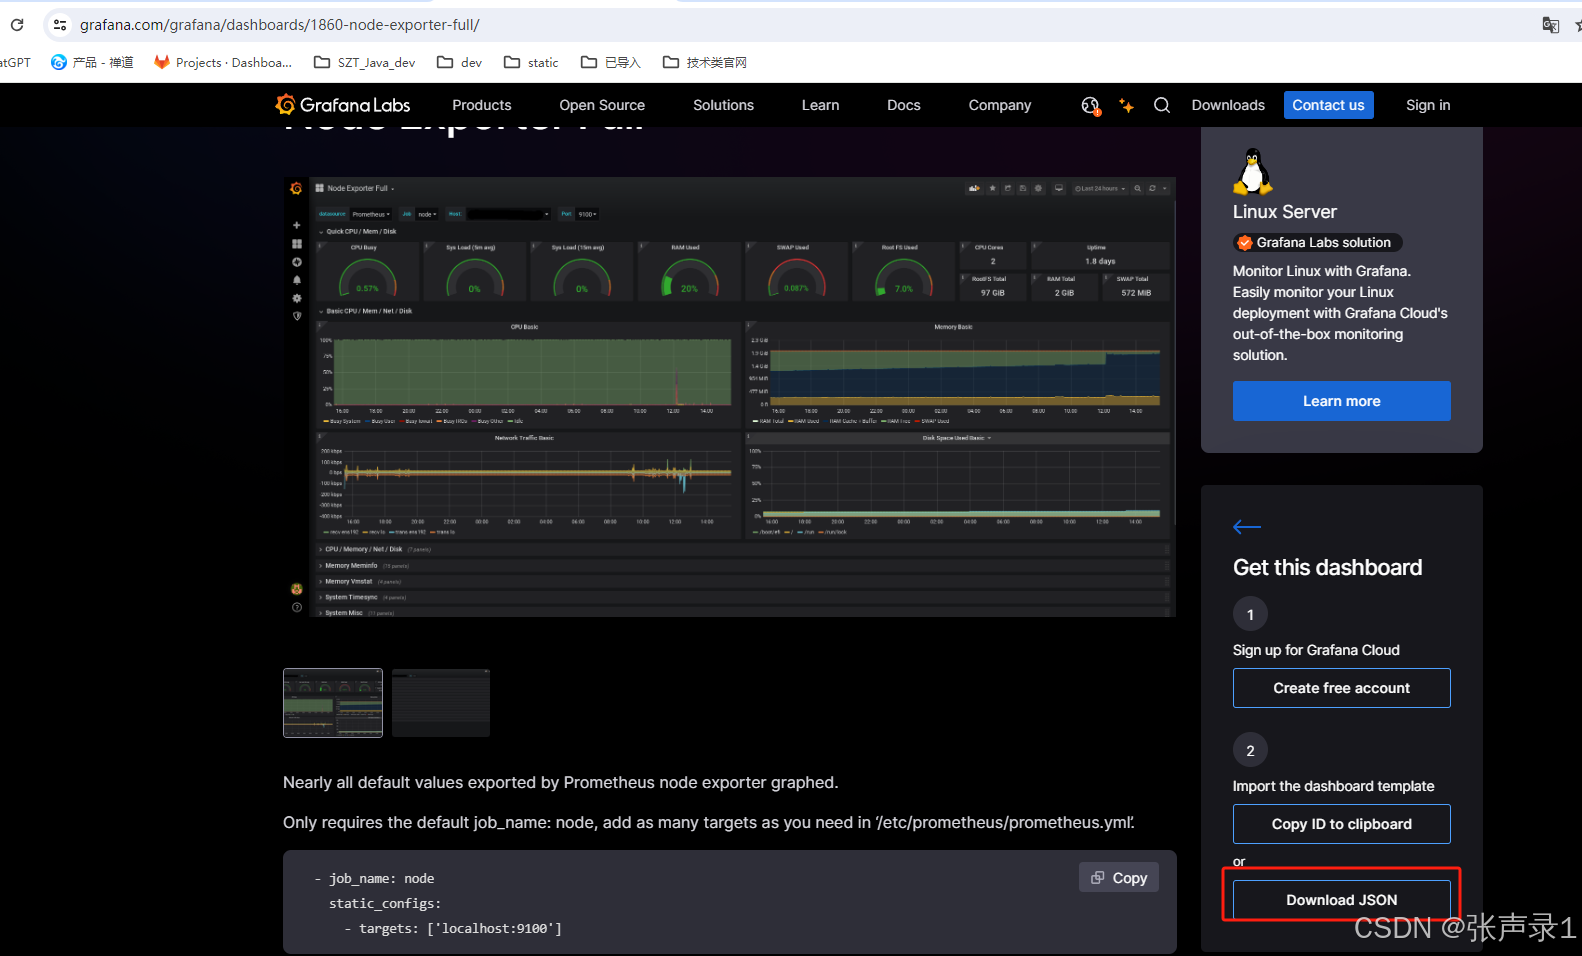
Task: Click Copy ID to clipboard
Action: click(1341, 824)
